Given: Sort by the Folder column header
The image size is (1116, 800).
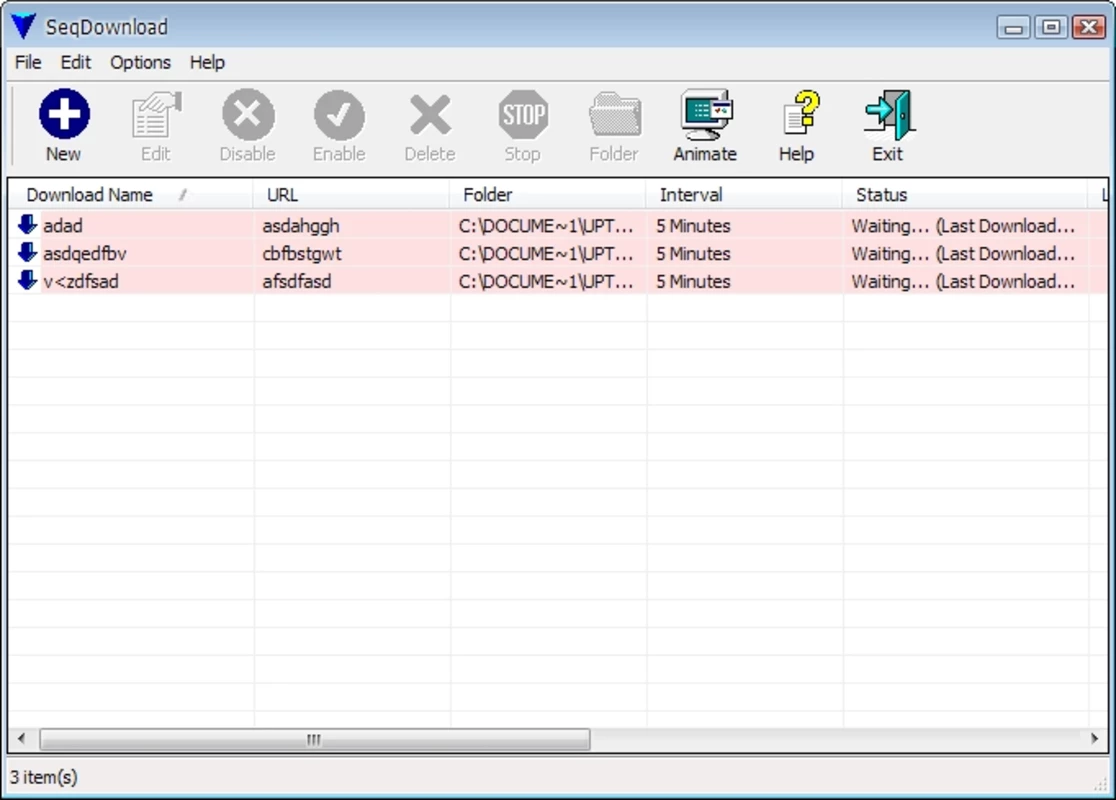Looking at the screenshot, I should click(547, 194).
